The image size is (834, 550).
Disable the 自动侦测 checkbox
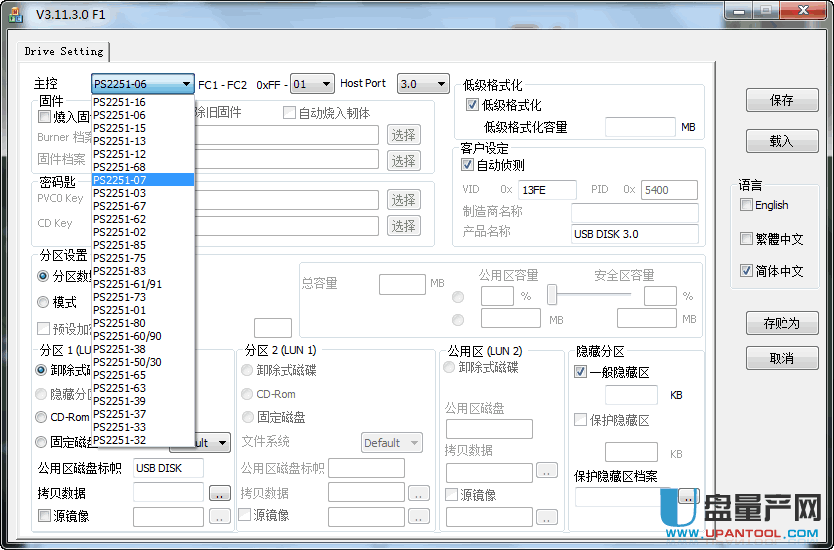(467, 165)
